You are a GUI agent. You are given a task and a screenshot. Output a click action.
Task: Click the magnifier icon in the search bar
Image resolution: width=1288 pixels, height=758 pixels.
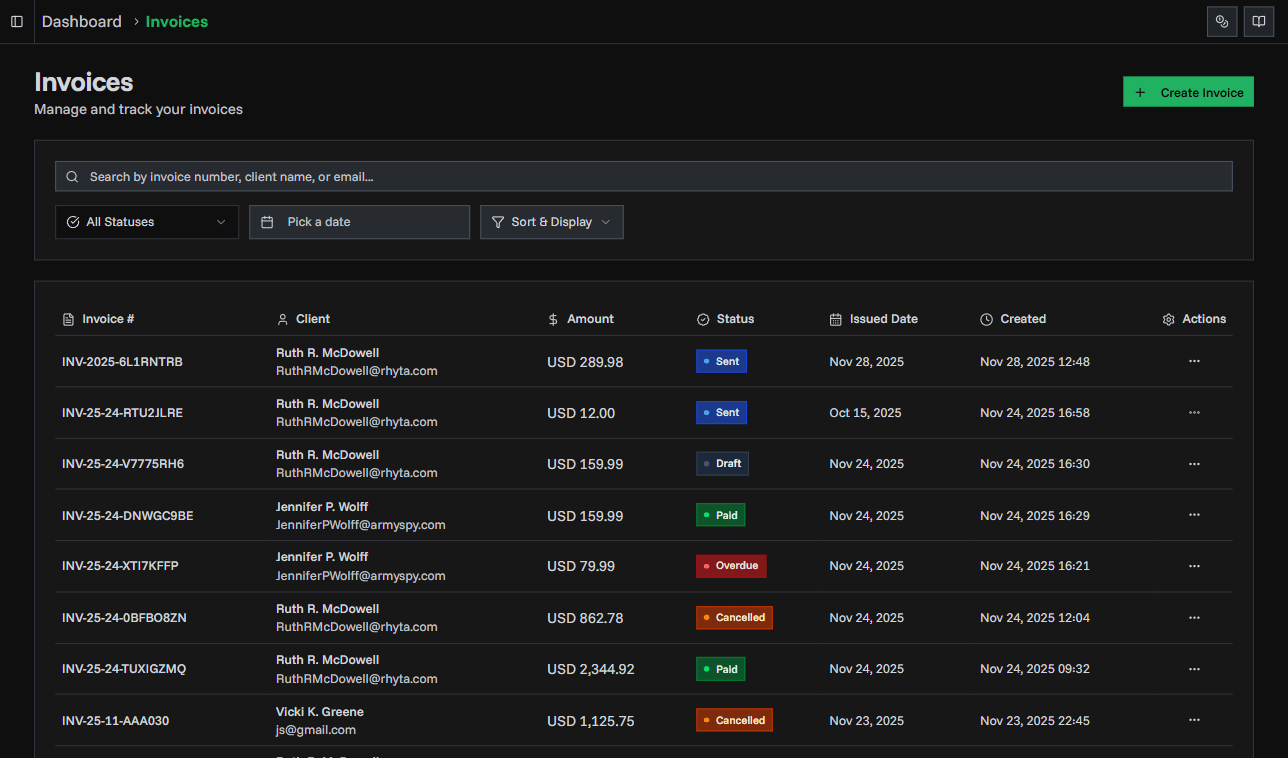click(71, 176)
